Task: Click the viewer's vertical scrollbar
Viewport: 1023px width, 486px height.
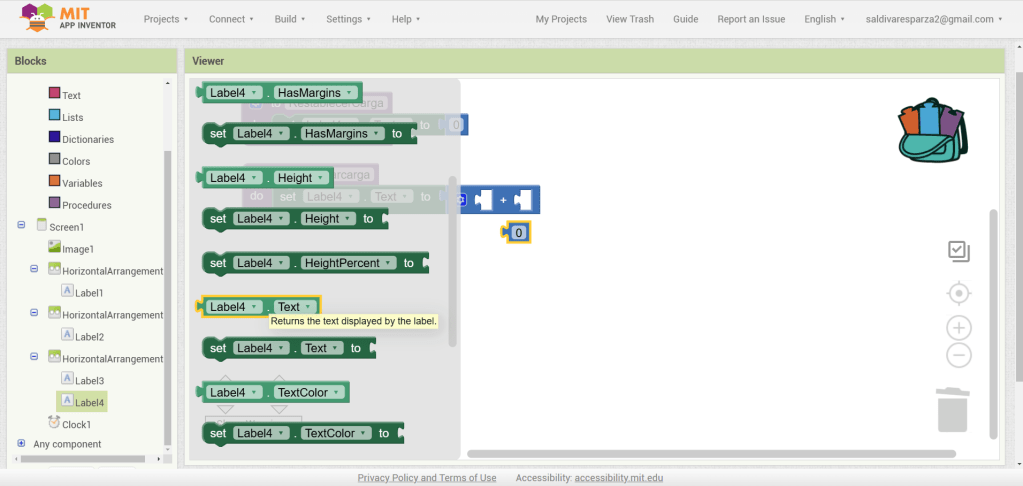Action: [992, 320]
